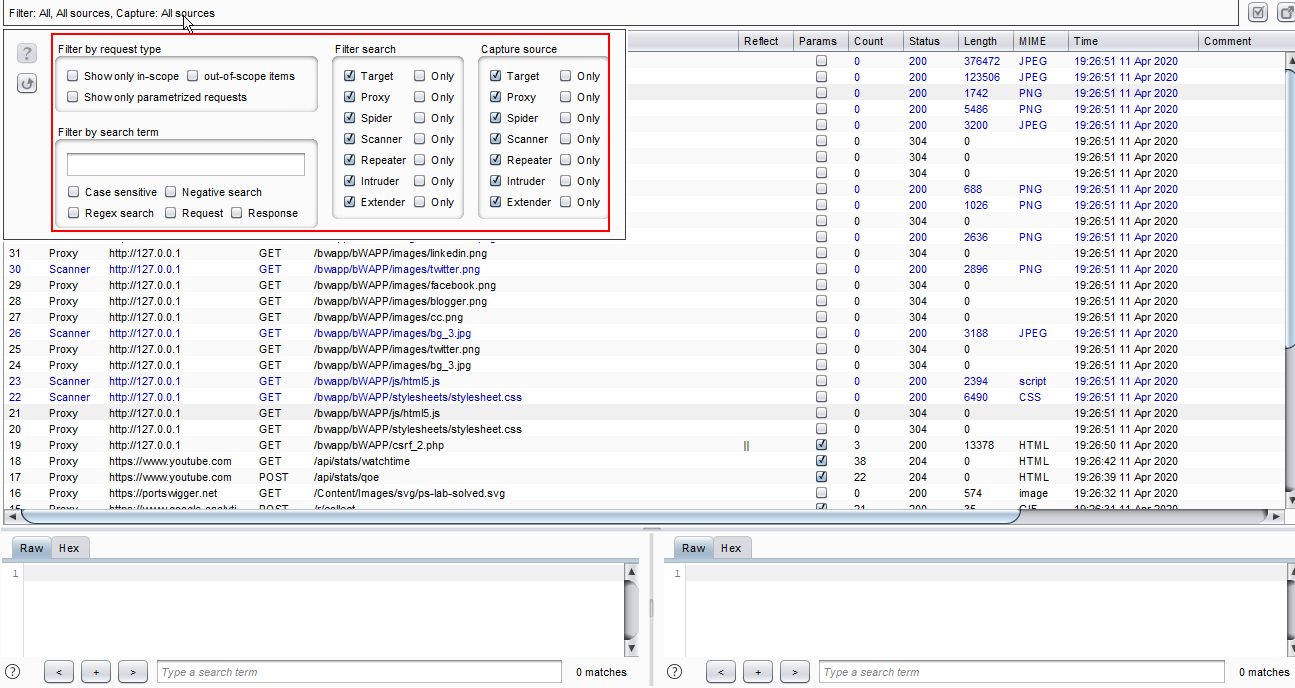
Task: Tick the Response search checkbox
Action: click(x=237, y=213)
